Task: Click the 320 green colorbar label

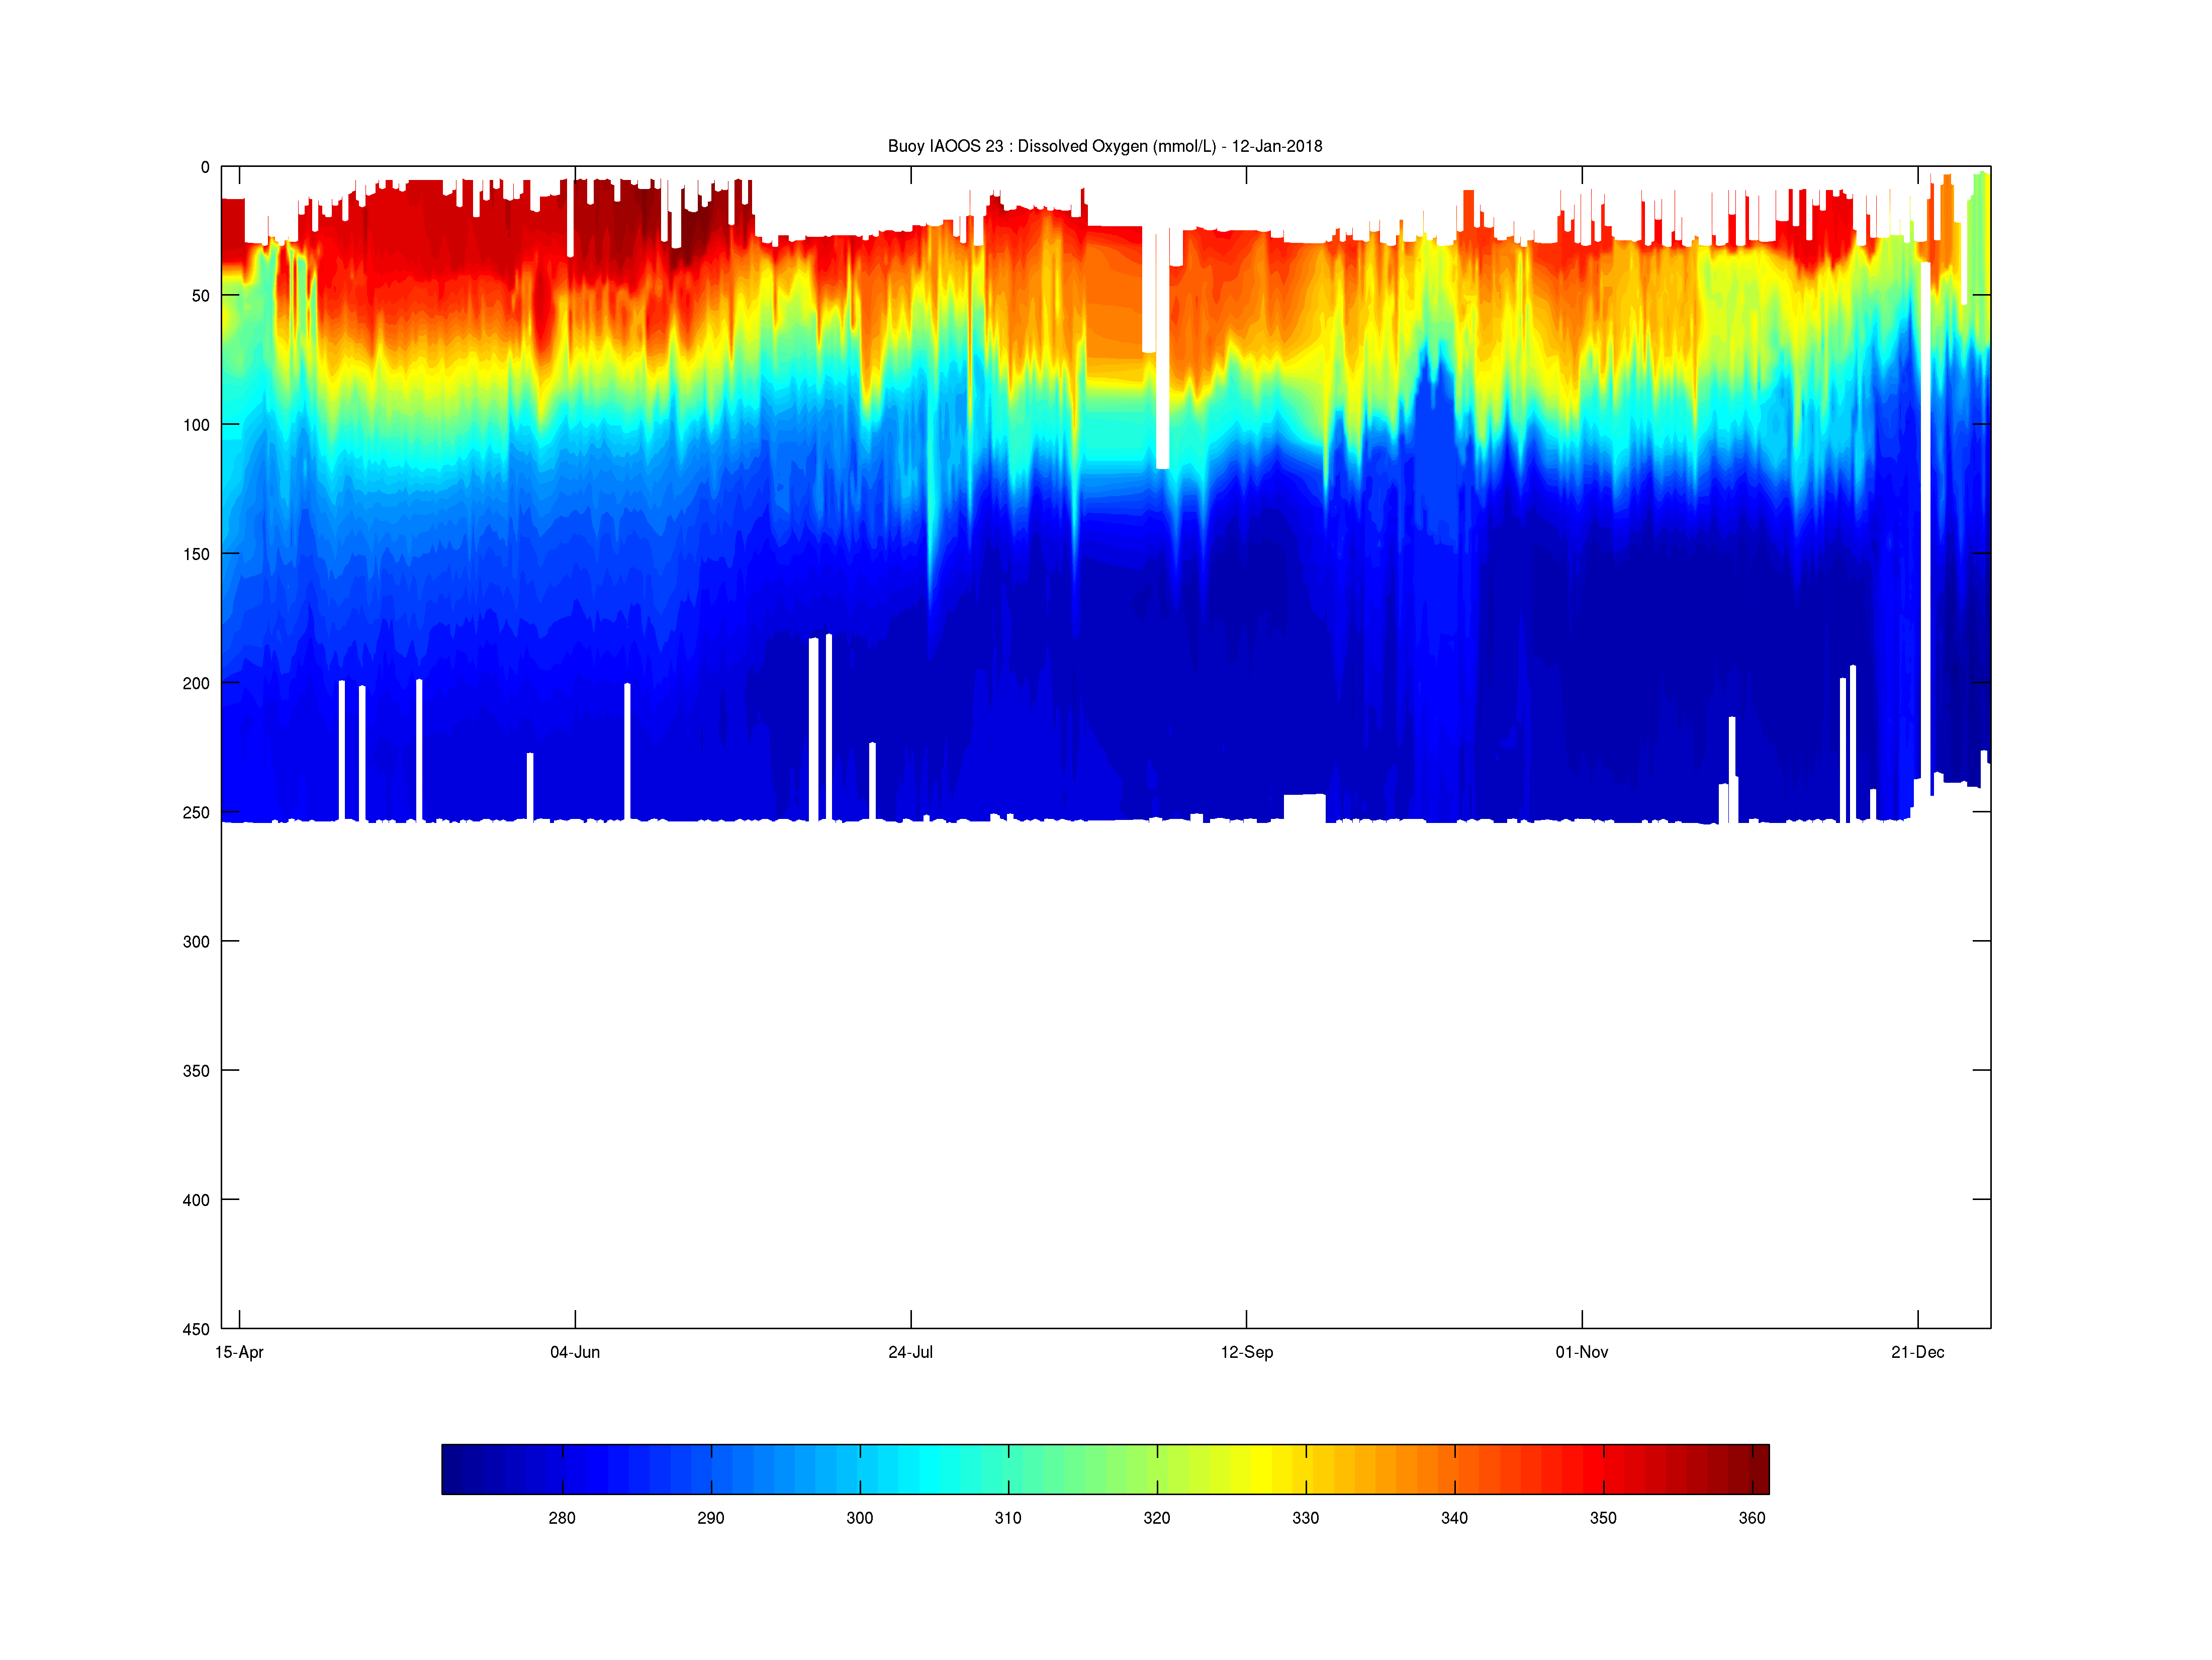Action: coord(1157,1518)
